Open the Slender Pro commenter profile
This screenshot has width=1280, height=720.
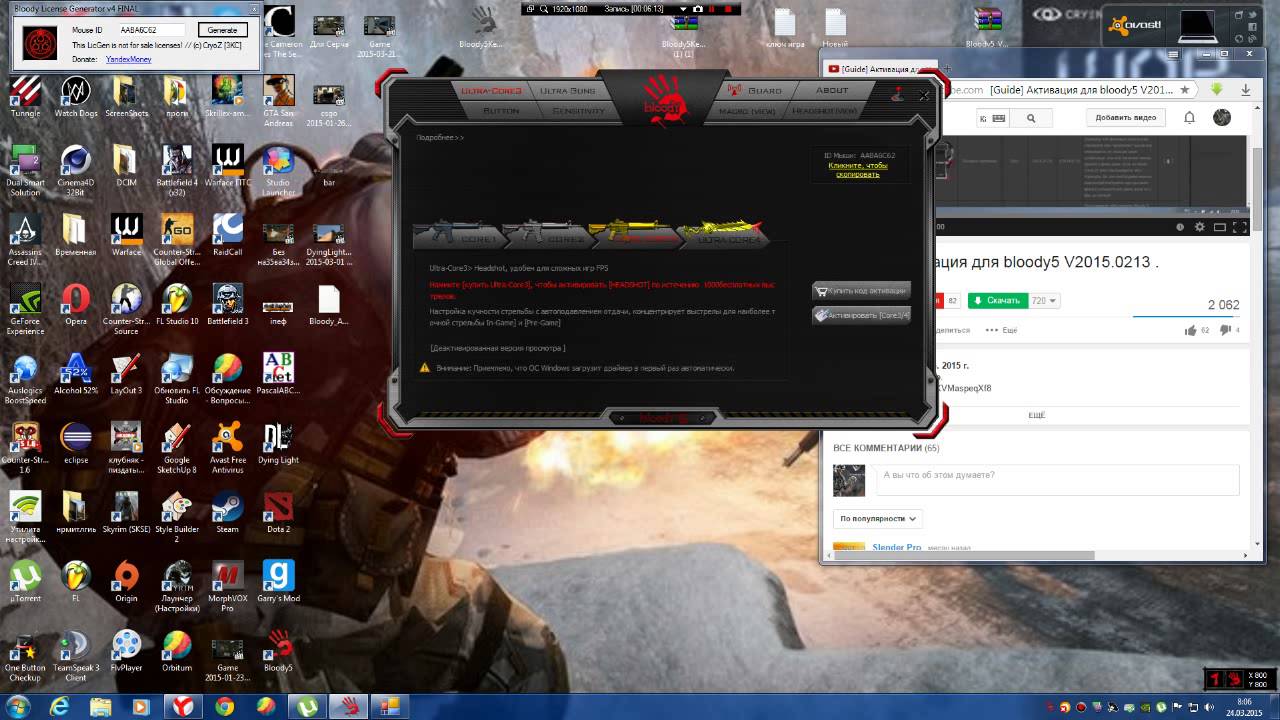click(x=897, y=548)
